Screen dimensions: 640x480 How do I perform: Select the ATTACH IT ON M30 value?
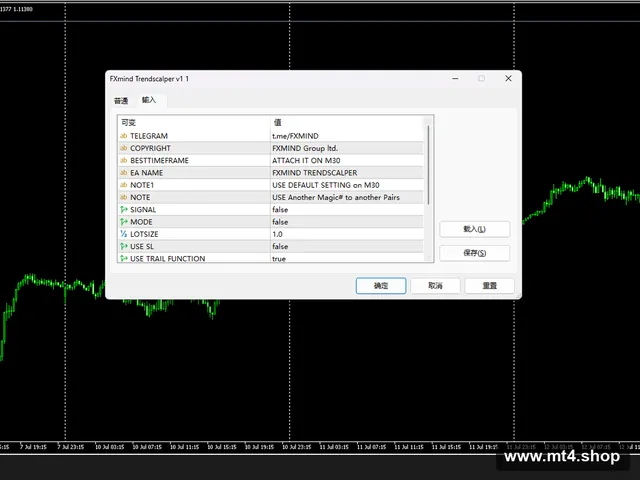[347, 160]
